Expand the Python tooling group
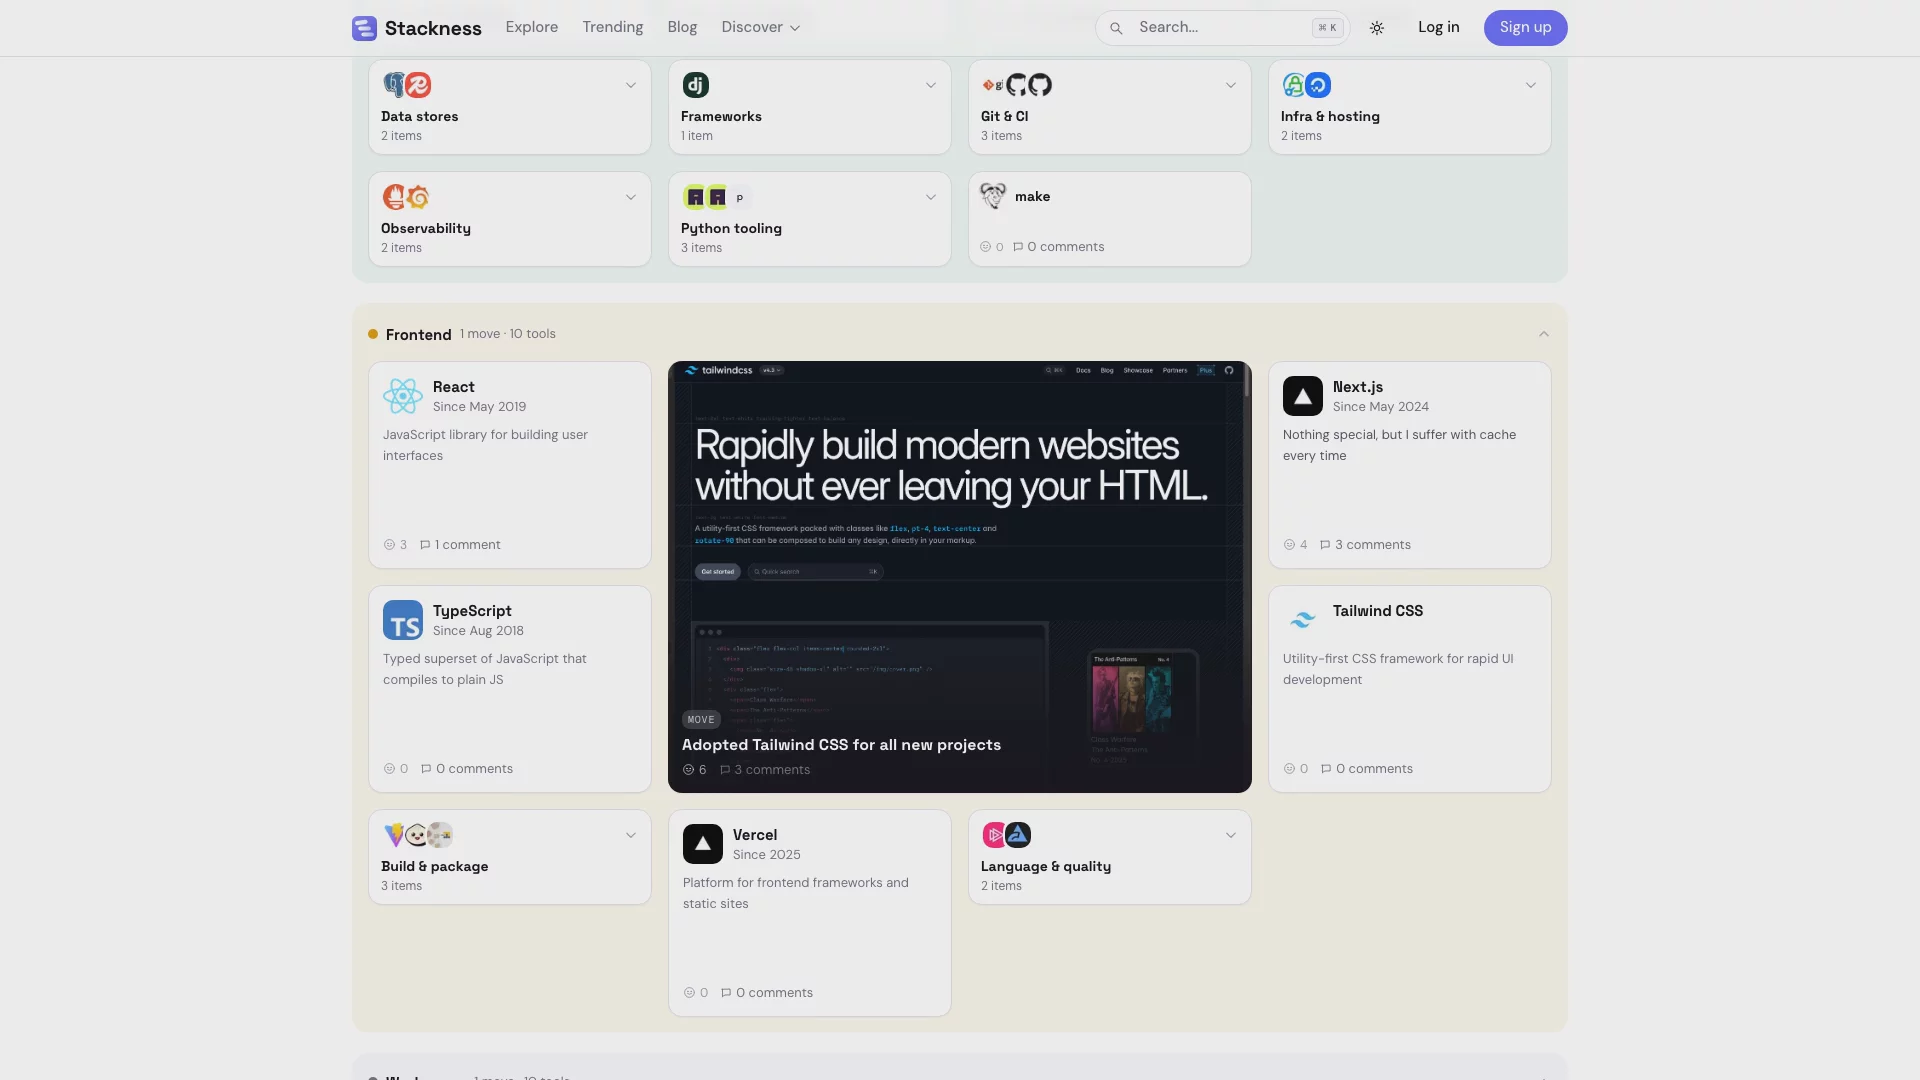This screenshot has width=1920, height=1080. coord(931,197)
